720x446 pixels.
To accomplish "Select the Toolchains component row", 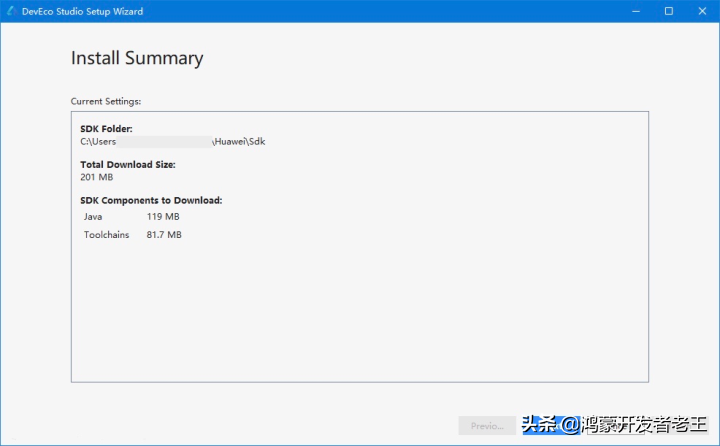I will point(133,235).
